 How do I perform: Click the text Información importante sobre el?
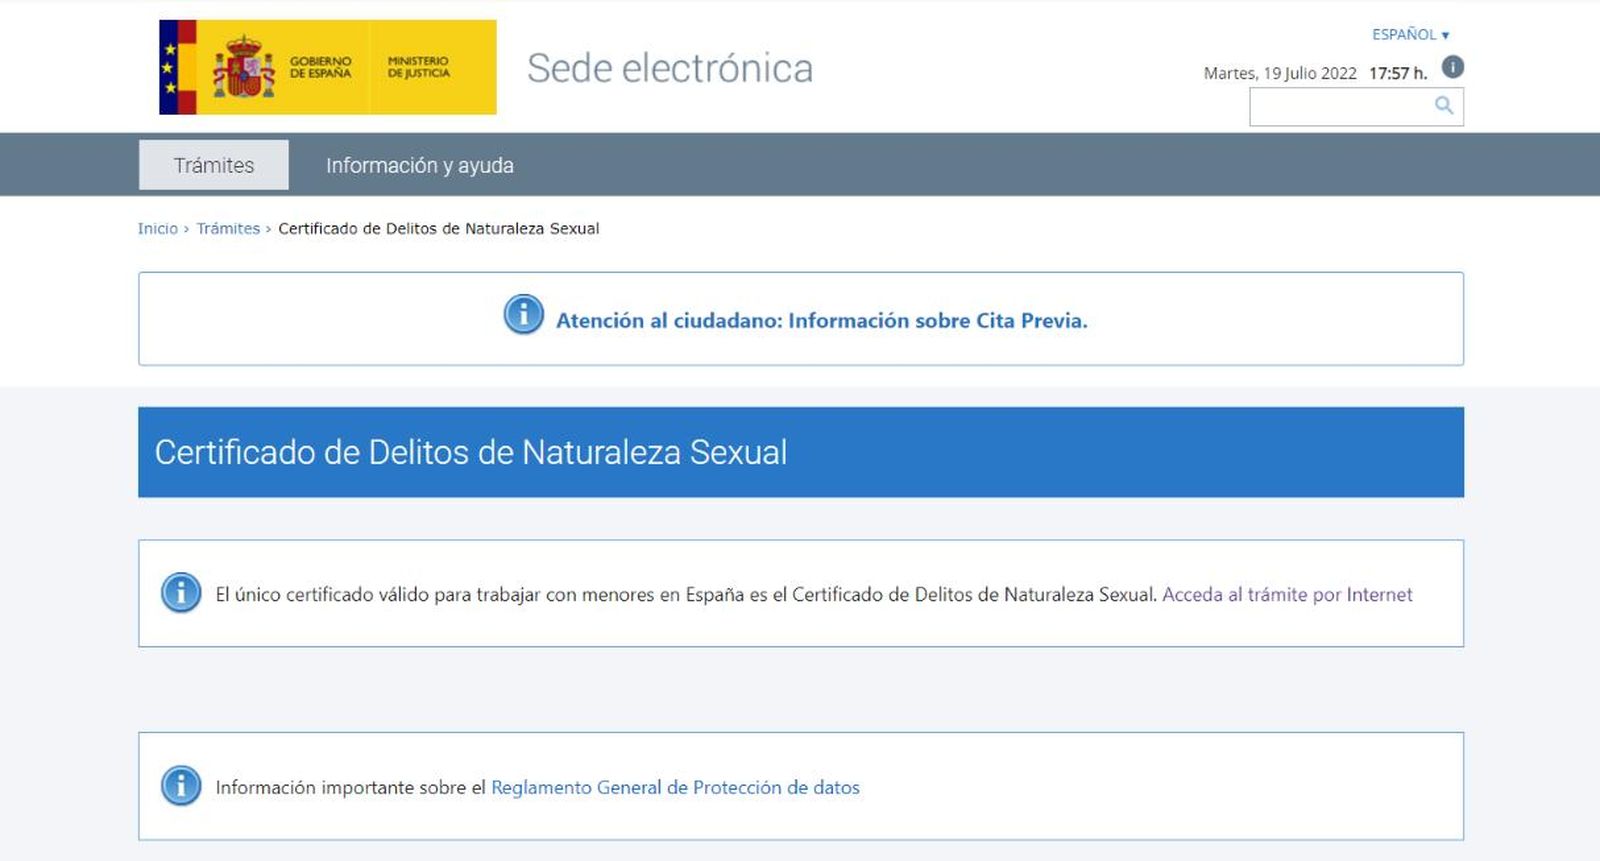[350, 787]
